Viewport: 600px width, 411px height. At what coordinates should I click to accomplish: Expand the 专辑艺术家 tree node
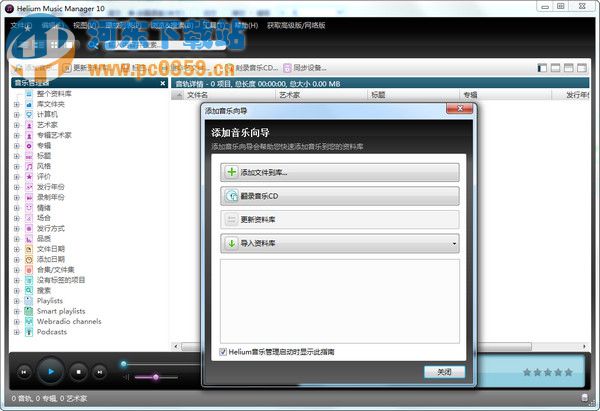pyautogui.click(x=16, y=135)
